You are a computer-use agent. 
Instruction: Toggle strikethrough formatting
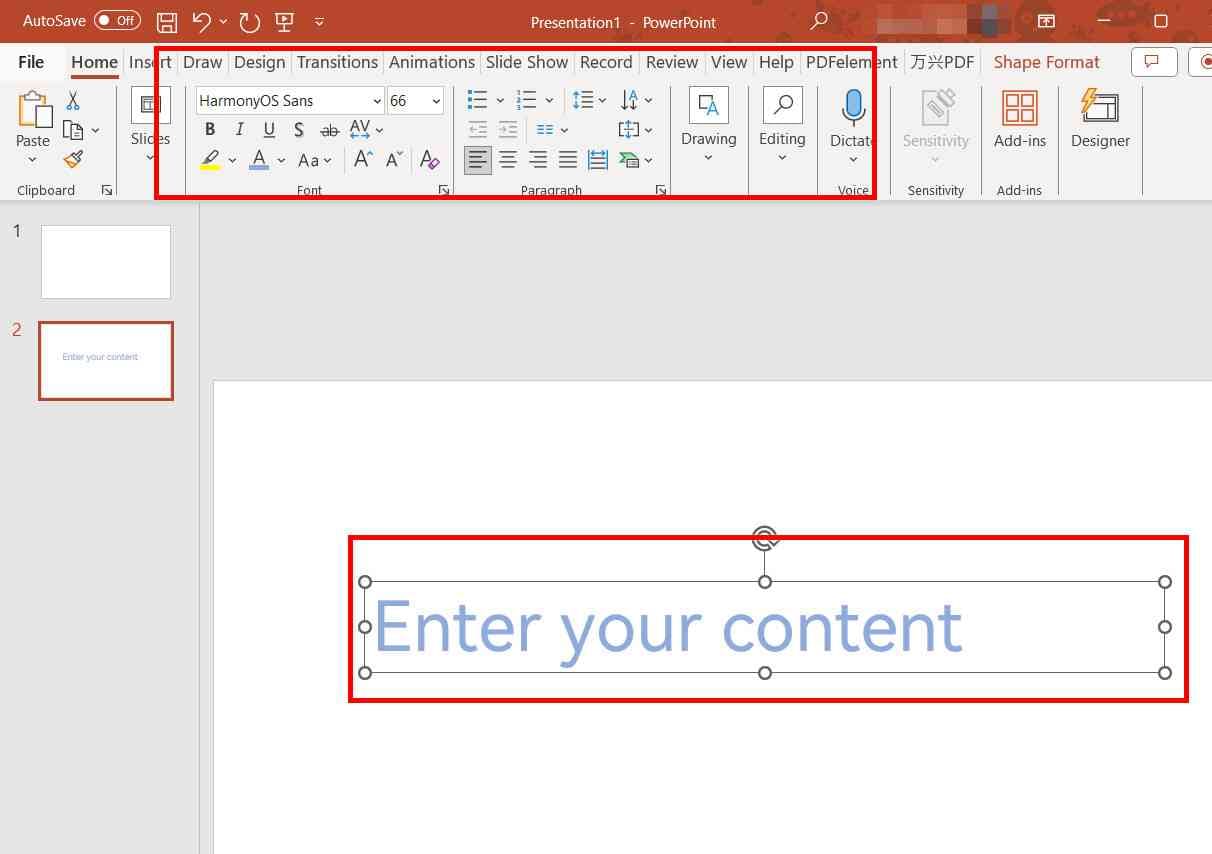[329, 130]
